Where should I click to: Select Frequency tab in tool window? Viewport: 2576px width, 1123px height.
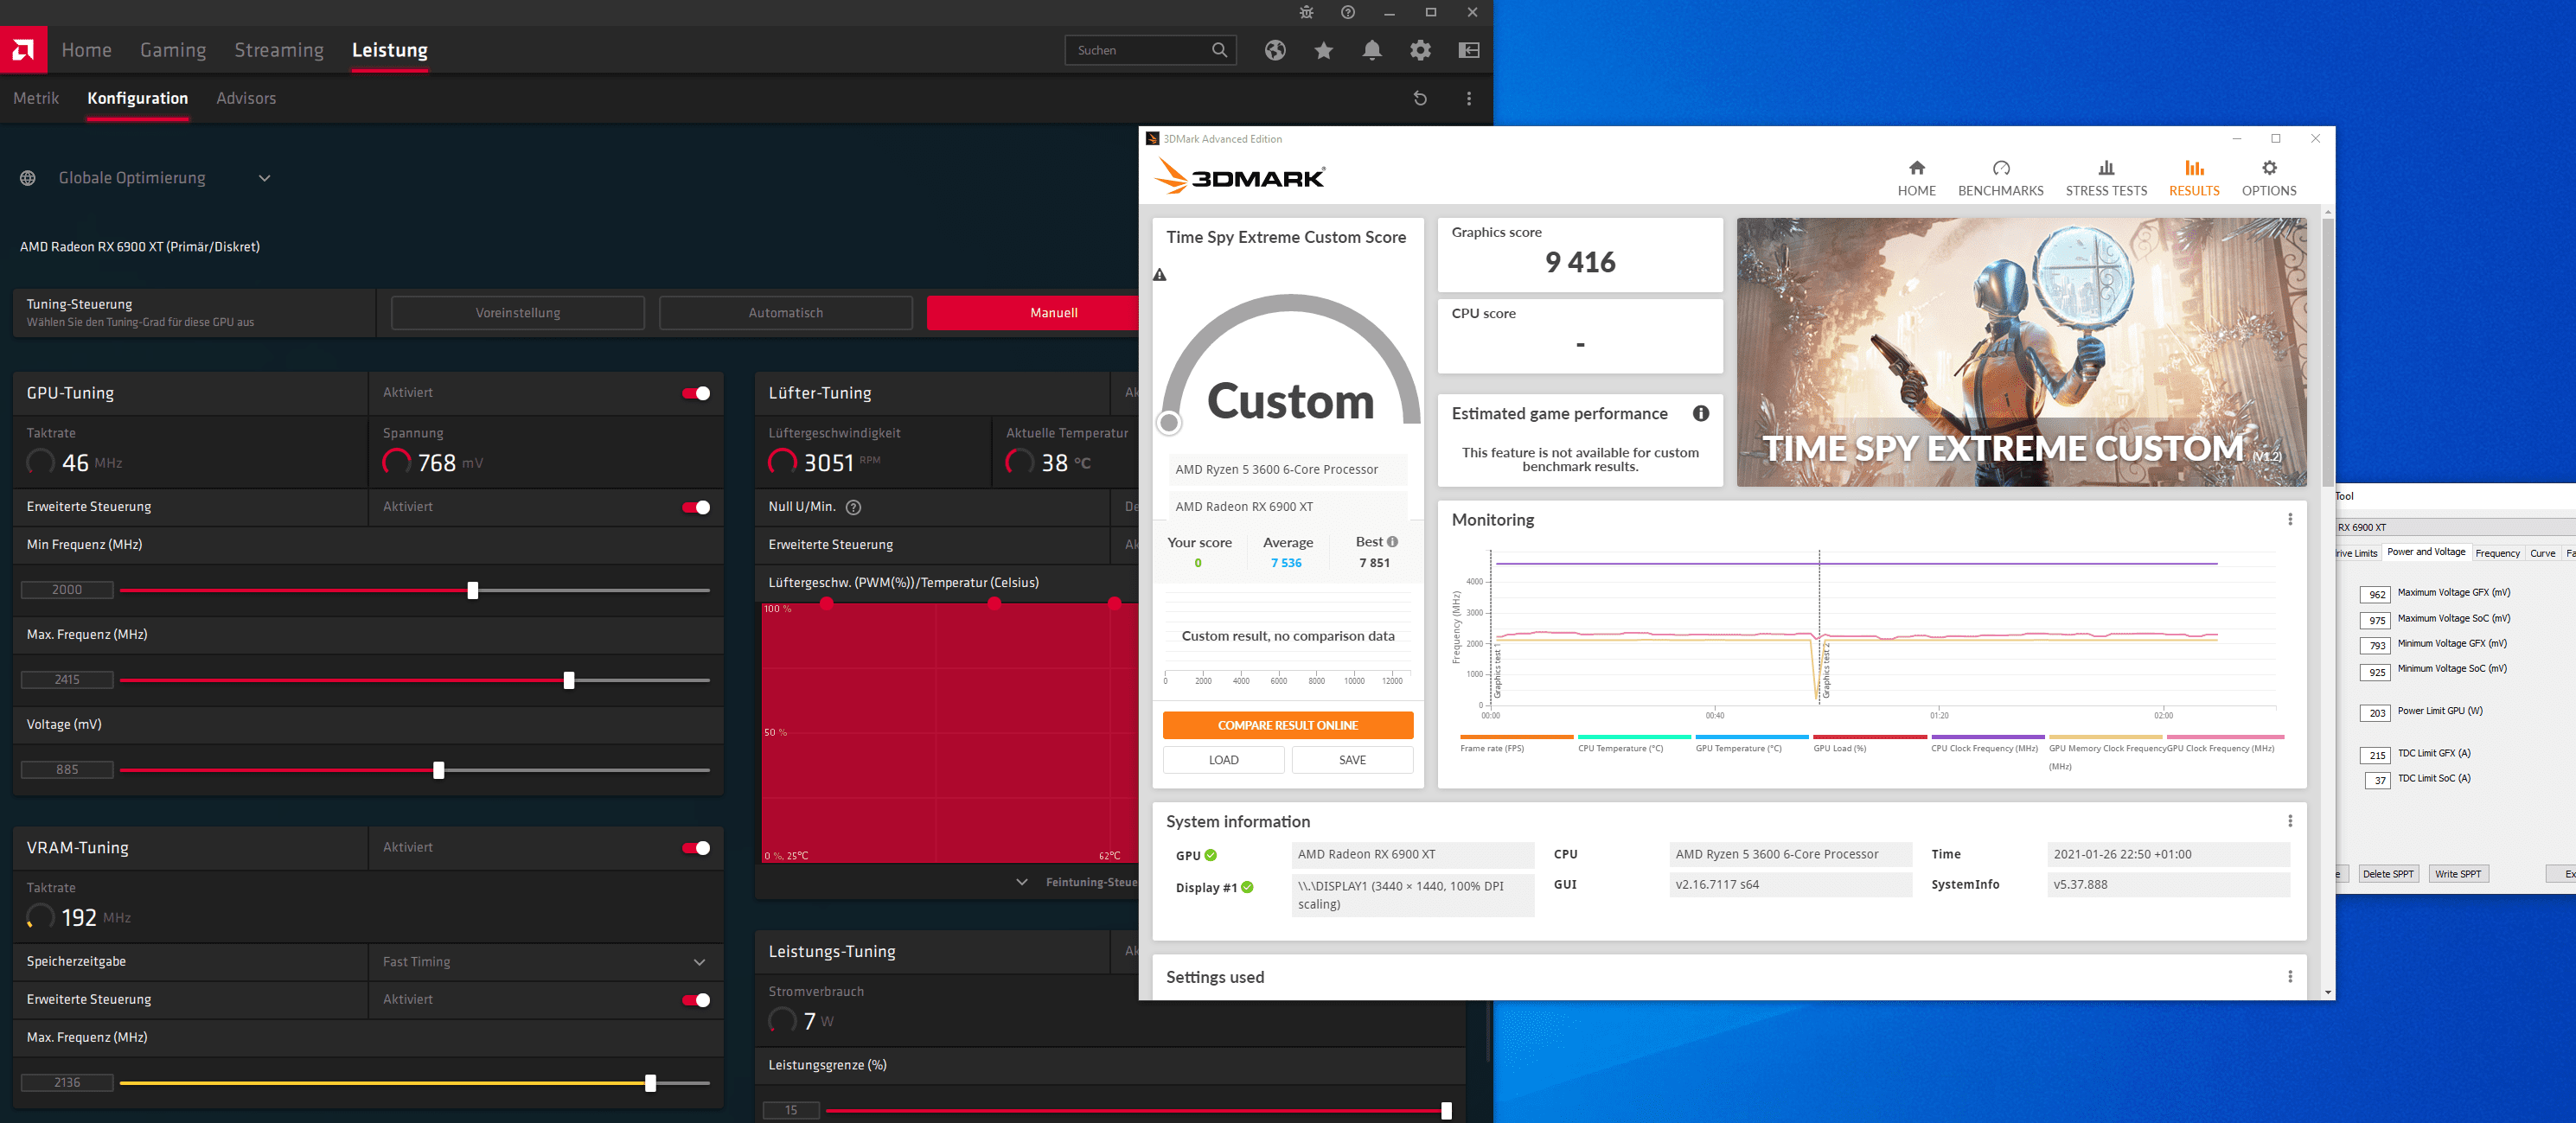click(x=2497, y=553)
